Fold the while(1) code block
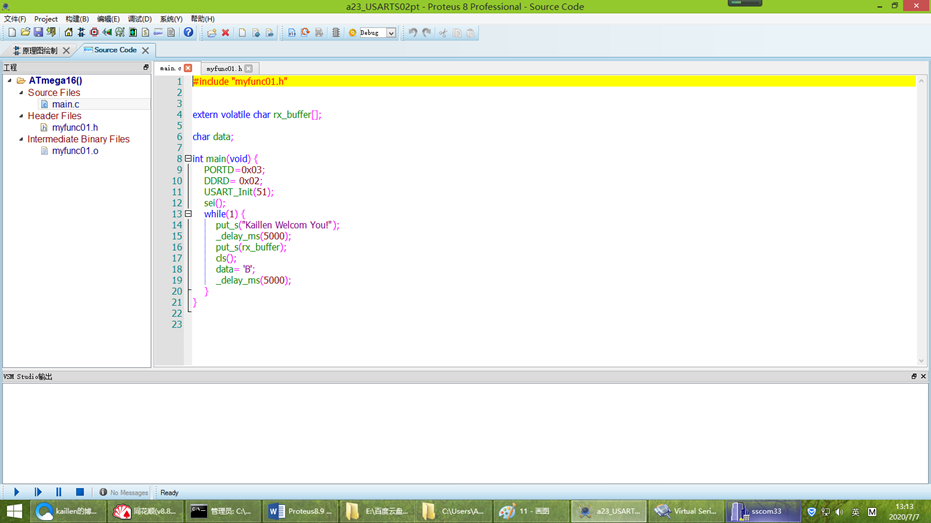This screenshot has width=931, height=523. pyautogui.click(x=188, y=214)
